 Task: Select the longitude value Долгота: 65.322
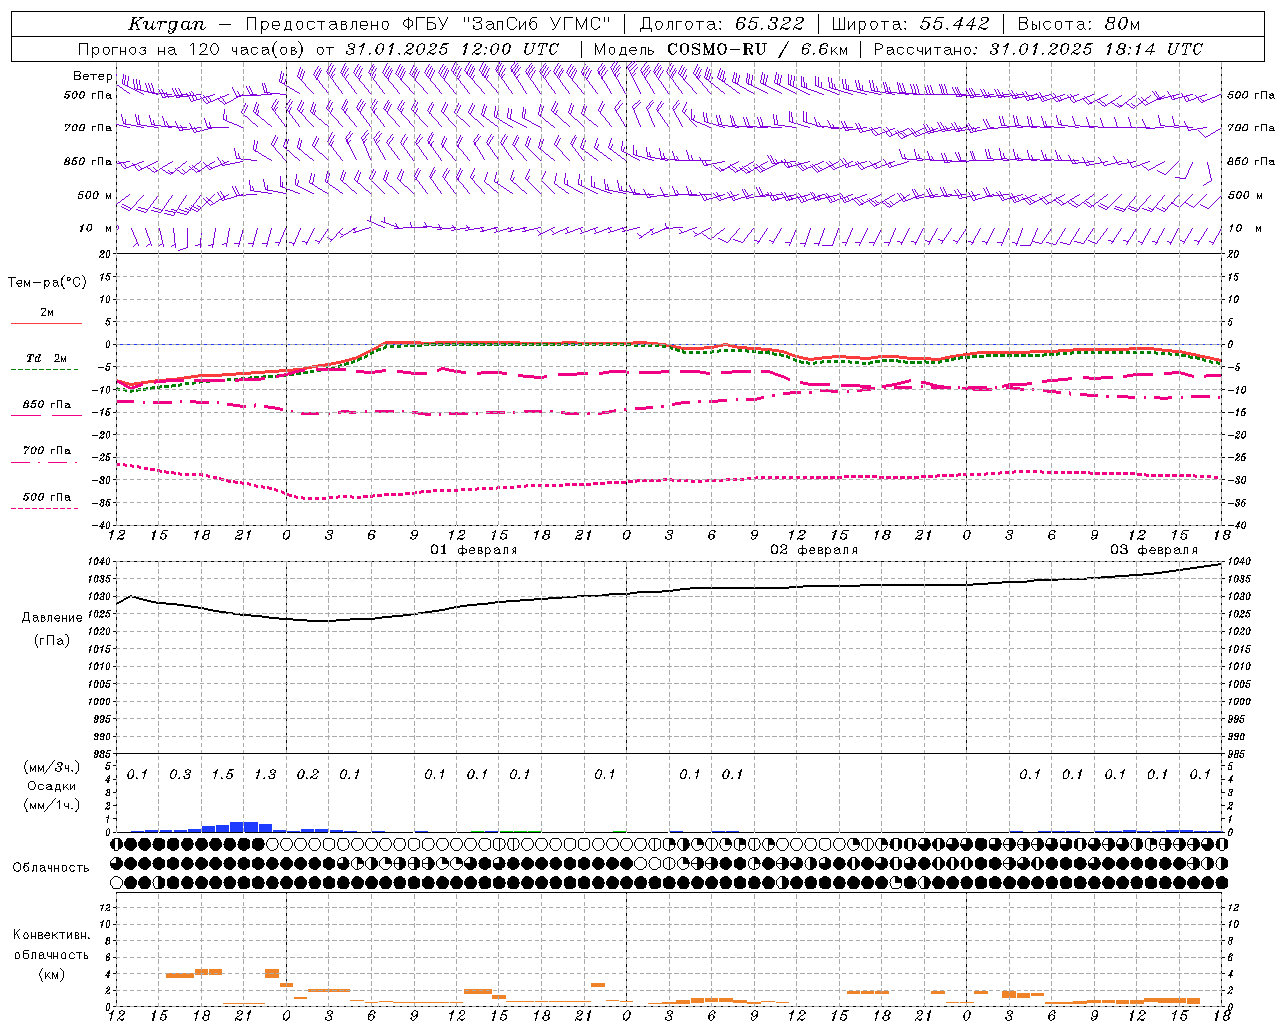(722, 24)
